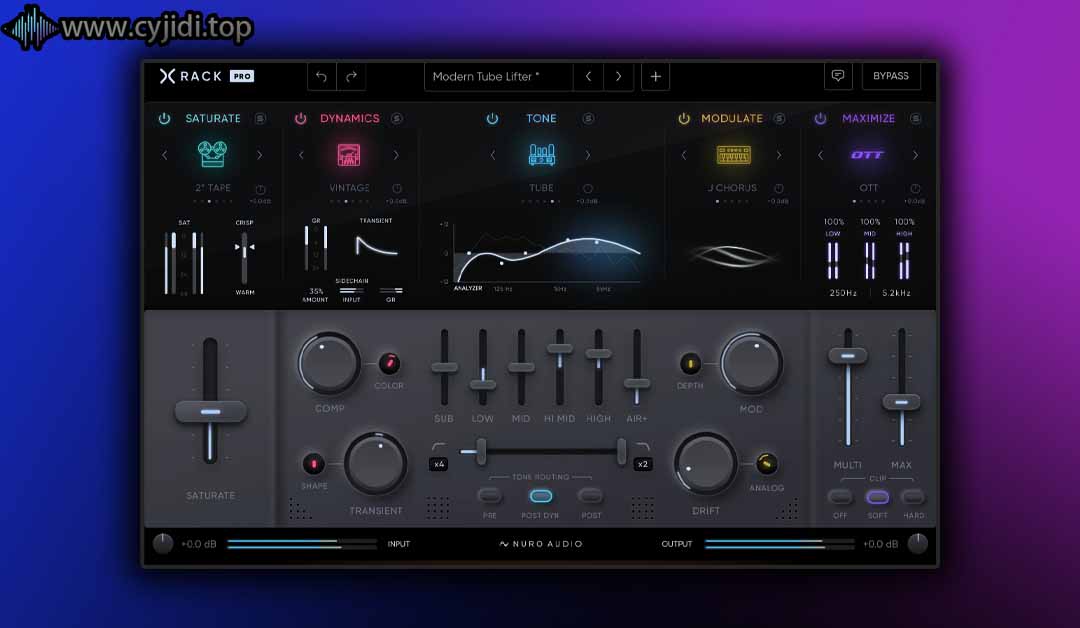
Task: Open the comment feedback icon
Action: pyautogui.click(x=838, y=76)
